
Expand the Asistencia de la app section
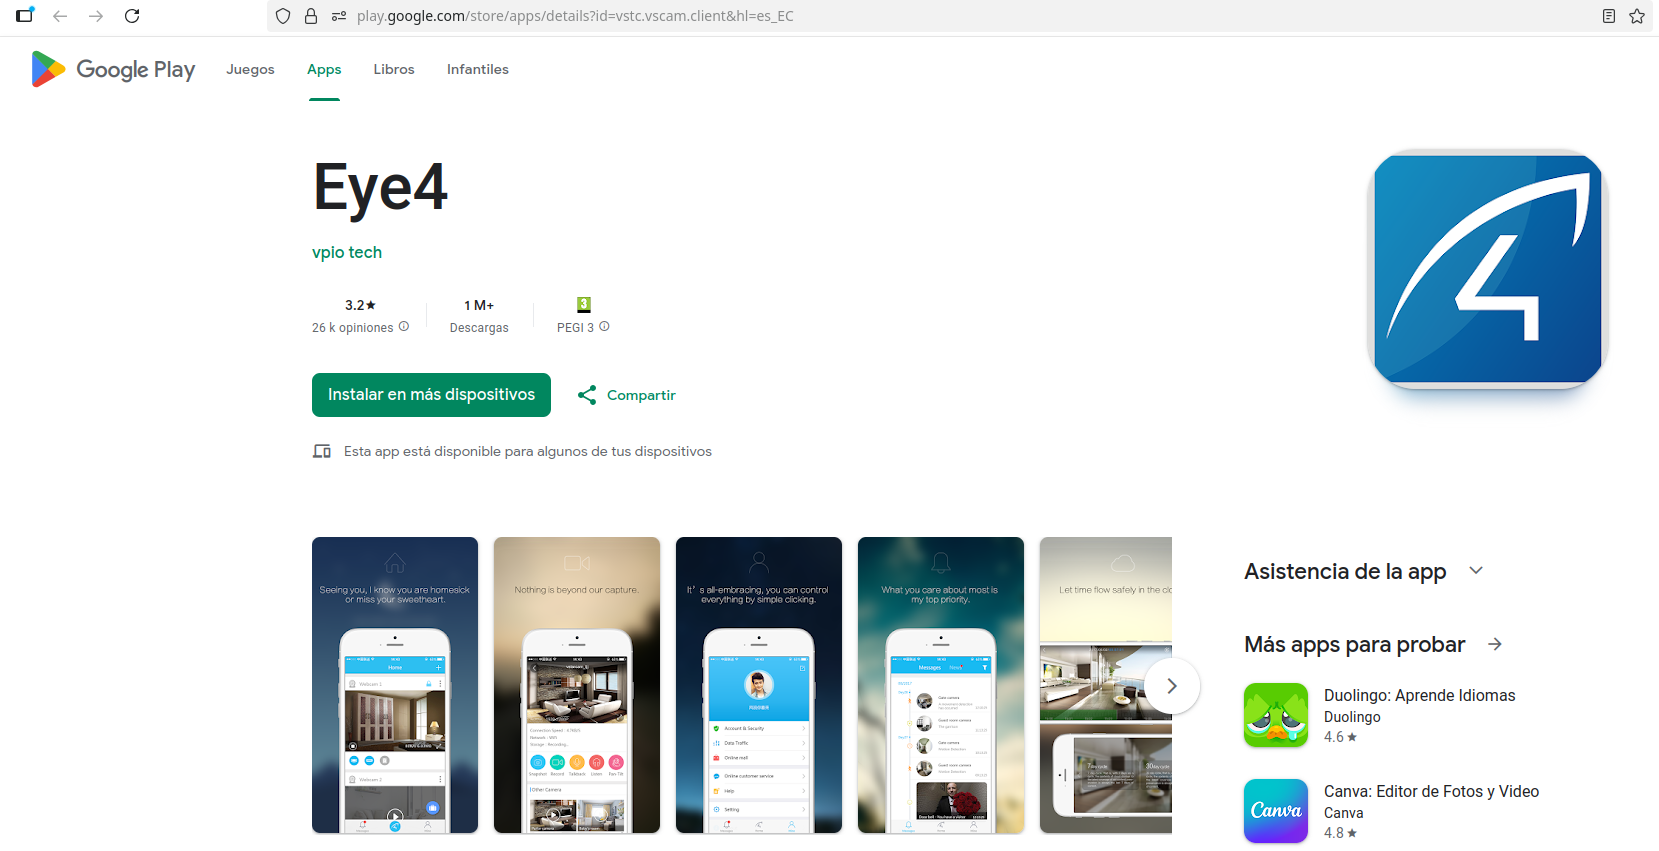(x=1475, y=571)
